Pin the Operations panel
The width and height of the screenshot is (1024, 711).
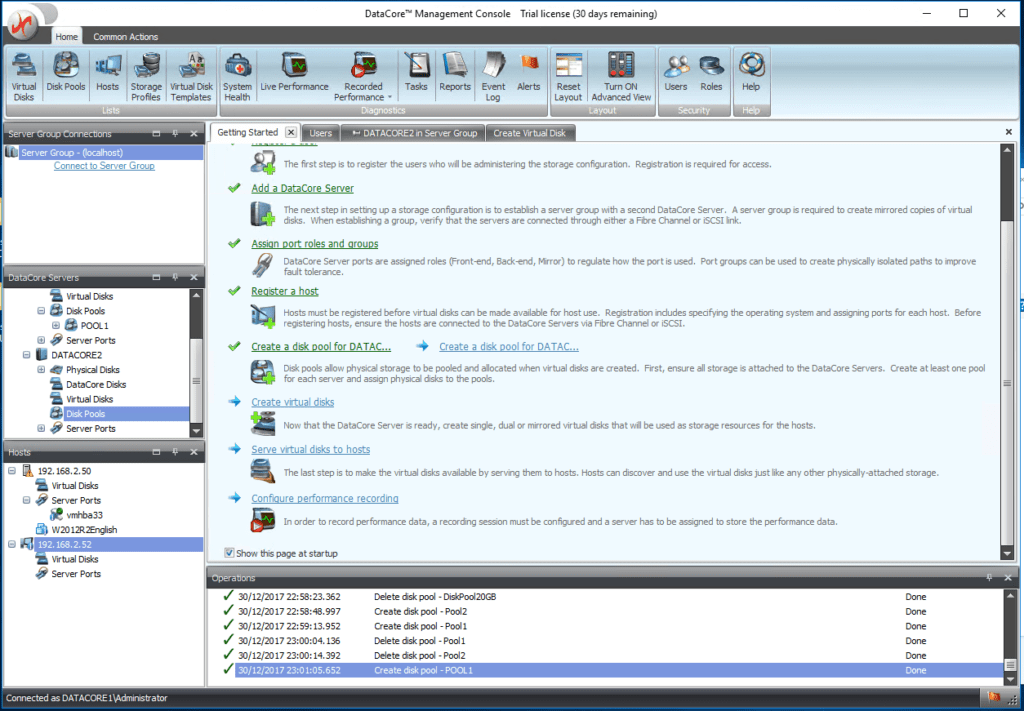pyautogui.click(x=989, y=577)
